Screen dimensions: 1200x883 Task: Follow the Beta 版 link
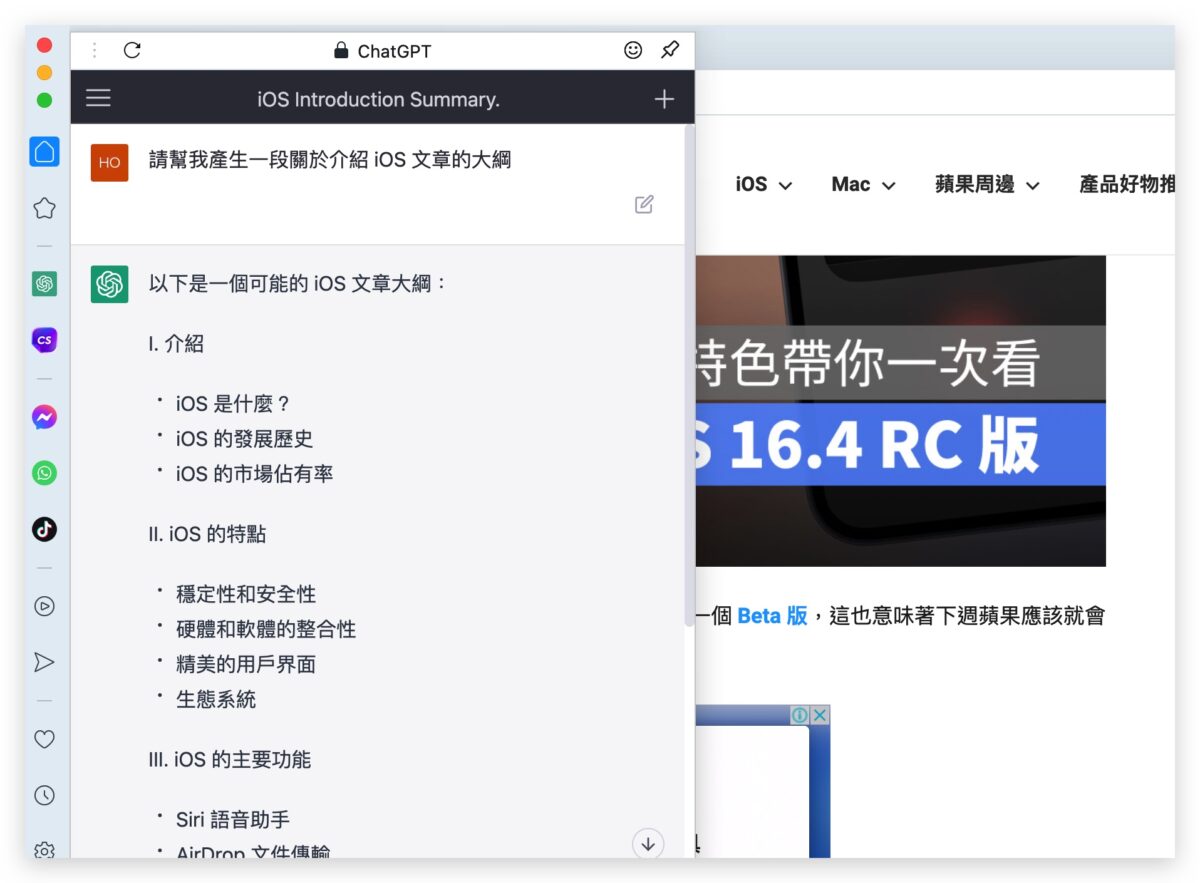(772, 616)
